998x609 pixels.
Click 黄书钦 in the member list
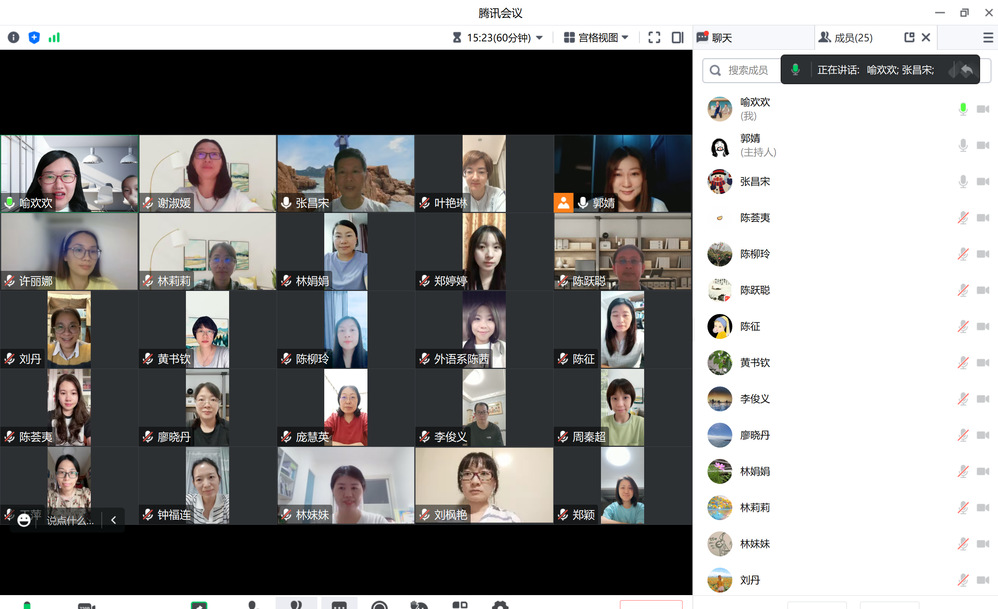pyautogui.click(x=845, y=363)
